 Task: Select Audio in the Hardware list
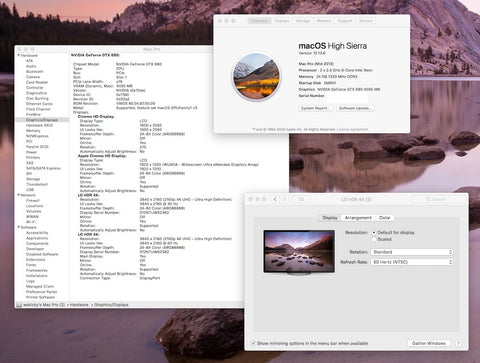click(x=31, y=66)
